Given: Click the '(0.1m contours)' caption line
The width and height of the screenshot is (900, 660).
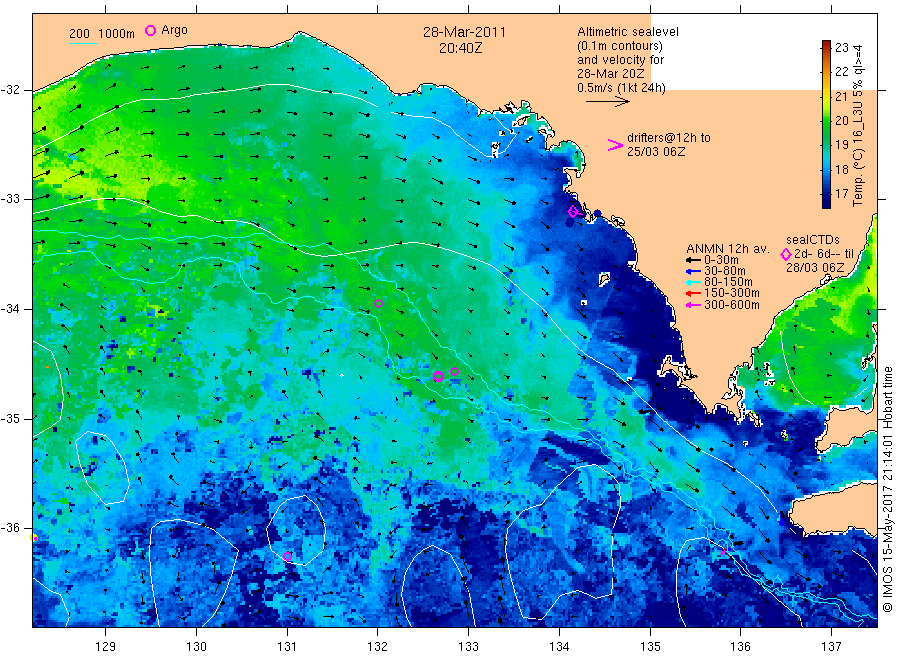Looking at the screenshot, I should (x=619, y=46).
